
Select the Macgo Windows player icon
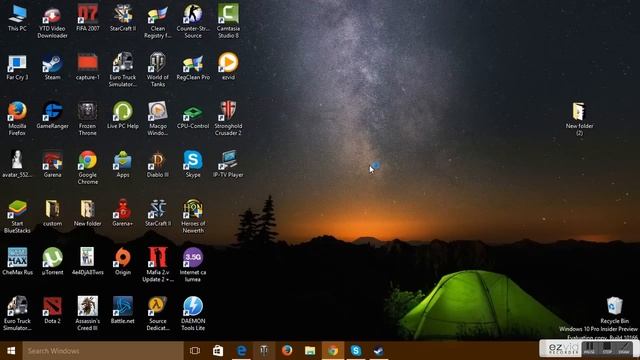pos(158,119)
